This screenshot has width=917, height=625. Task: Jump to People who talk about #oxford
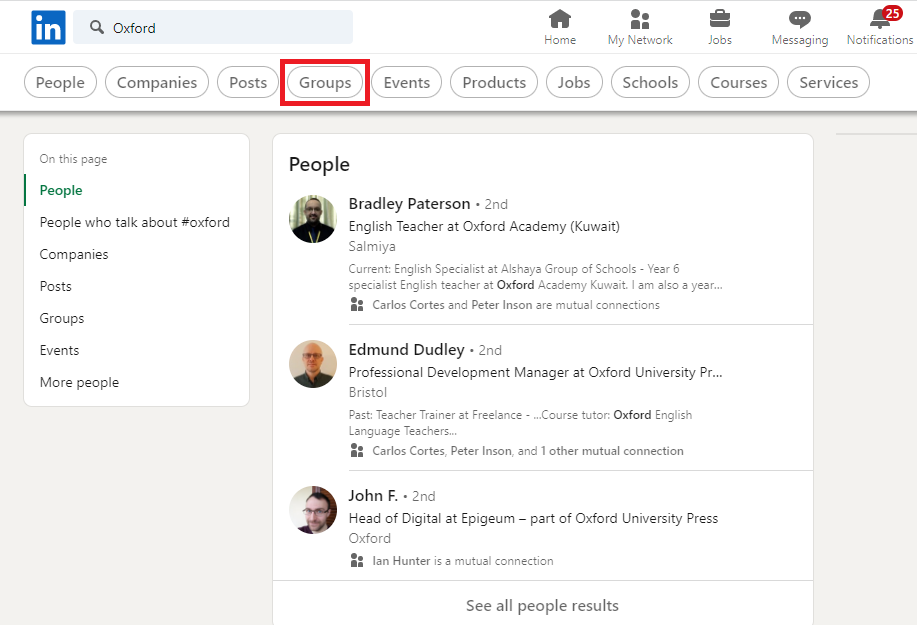135,222
